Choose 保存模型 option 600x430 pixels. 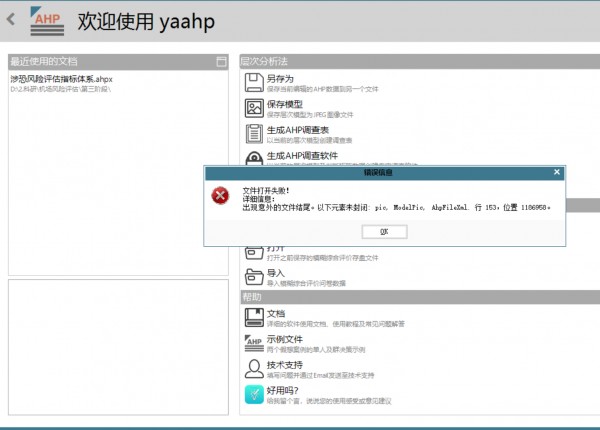(x=285, y=104)
